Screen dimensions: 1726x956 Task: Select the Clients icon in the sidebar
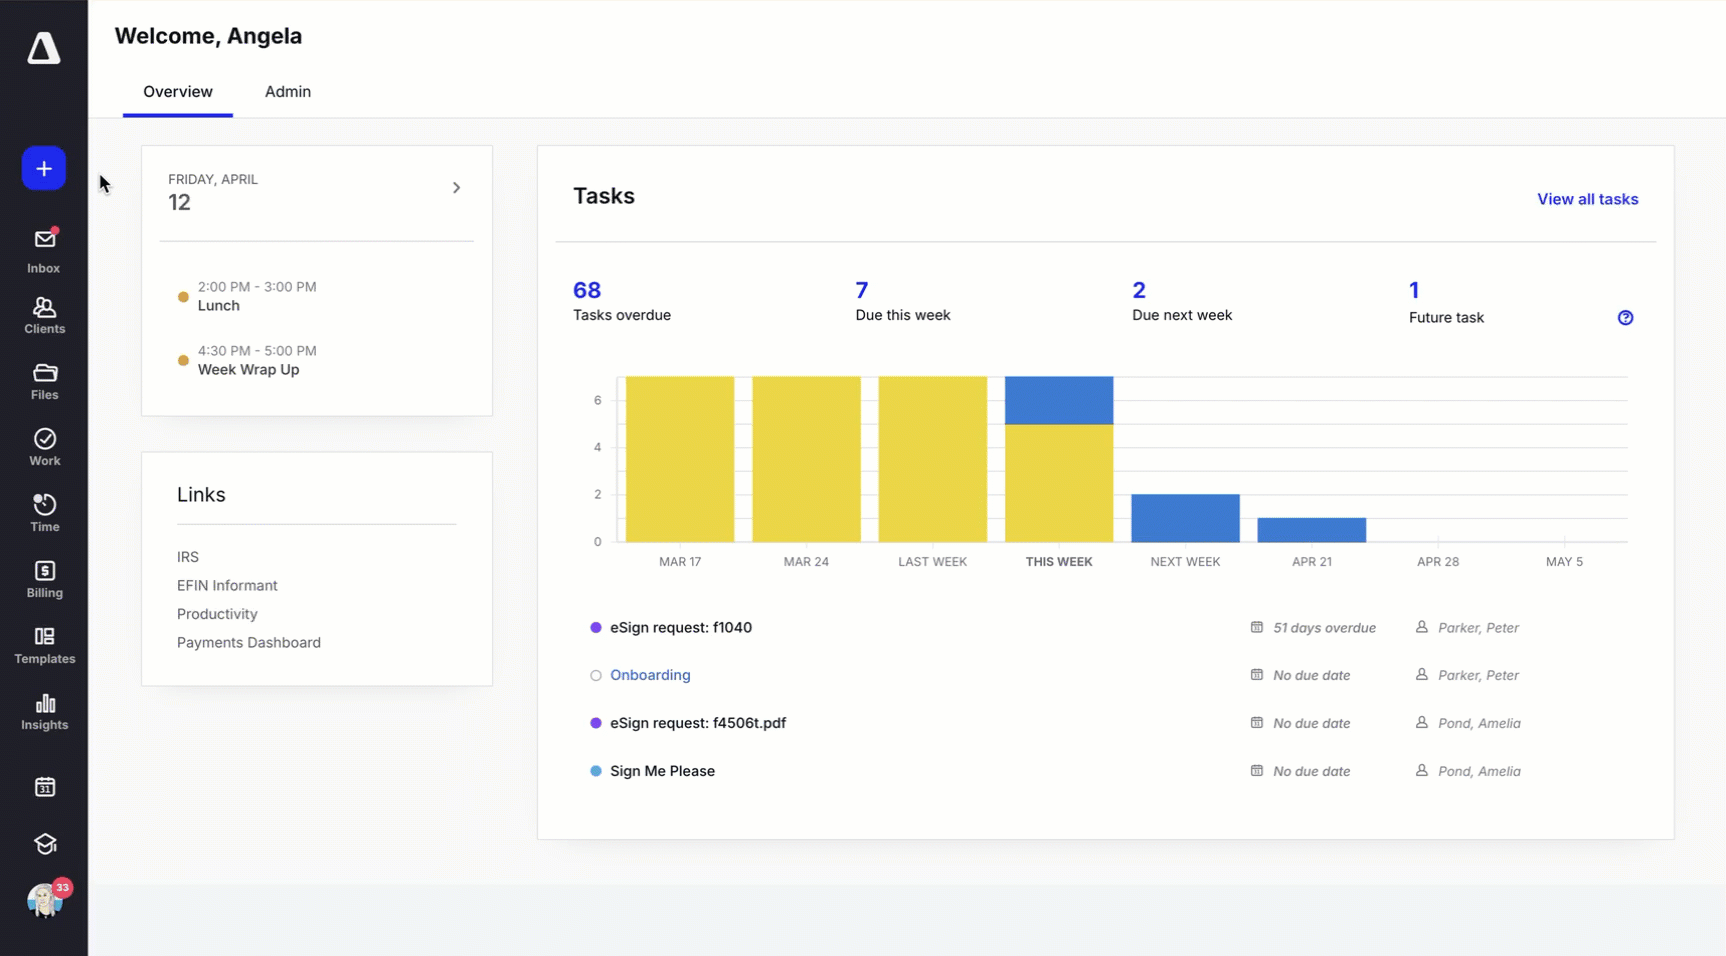(44, 315)
